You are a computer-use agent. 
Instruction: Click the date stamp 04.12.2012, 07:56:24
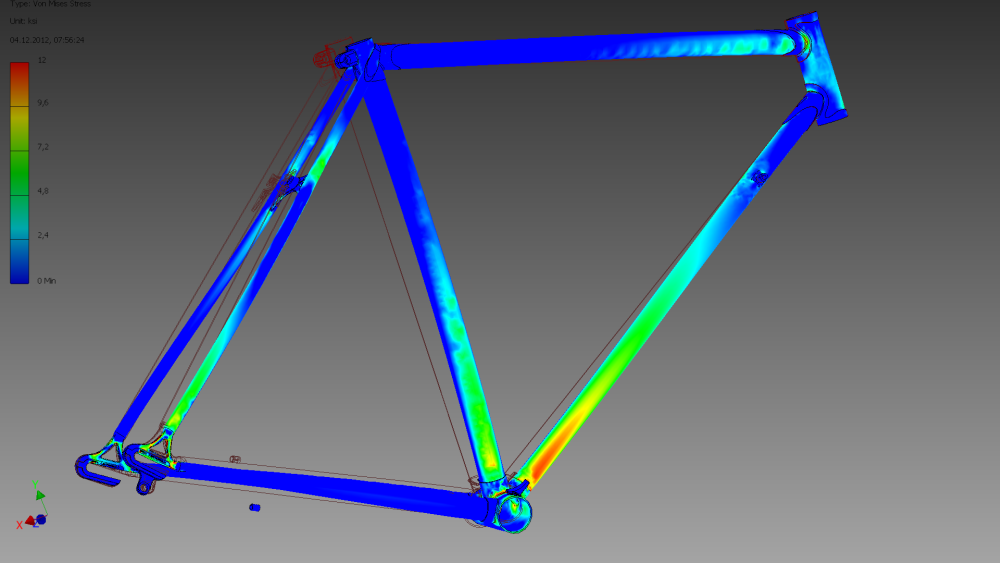tap(47, 40)
